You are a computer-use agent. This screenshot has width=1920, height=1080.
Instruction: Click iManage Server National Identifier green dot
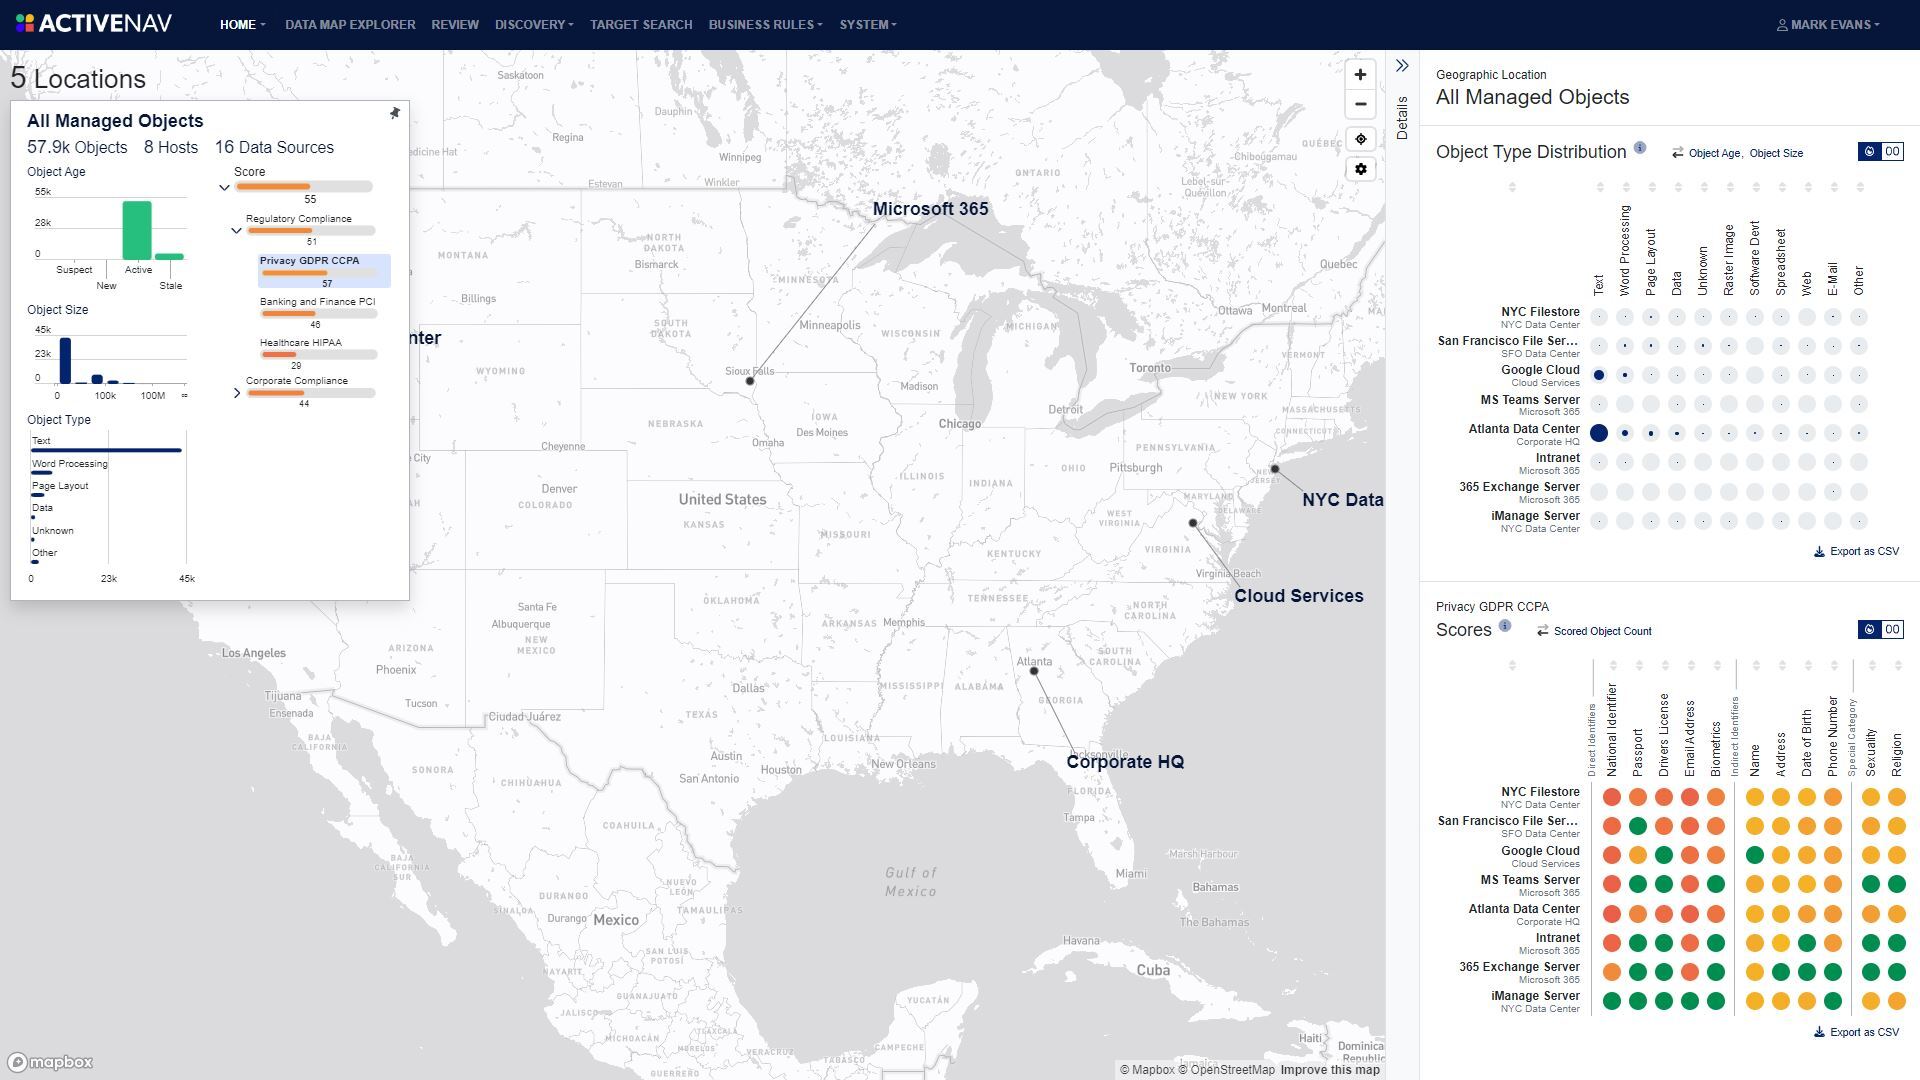pyautogui.click(x=1612, y=1001)
